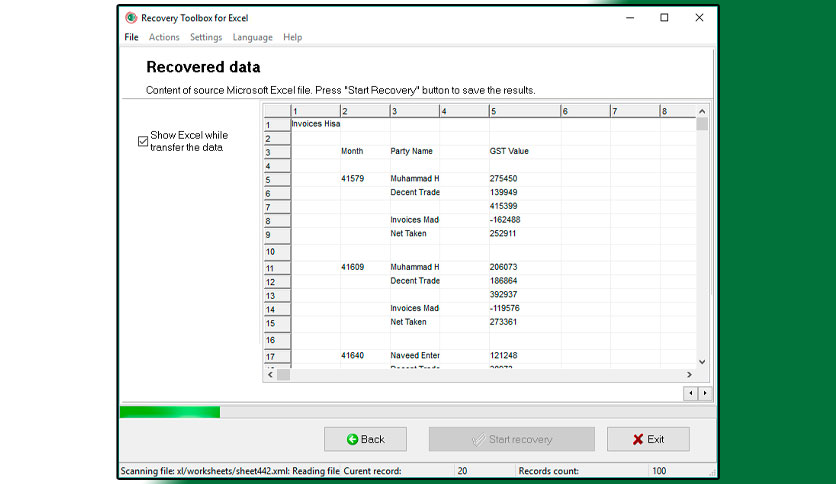Select column header 6
Screen dimensions: 836x484
pos(585,111)
